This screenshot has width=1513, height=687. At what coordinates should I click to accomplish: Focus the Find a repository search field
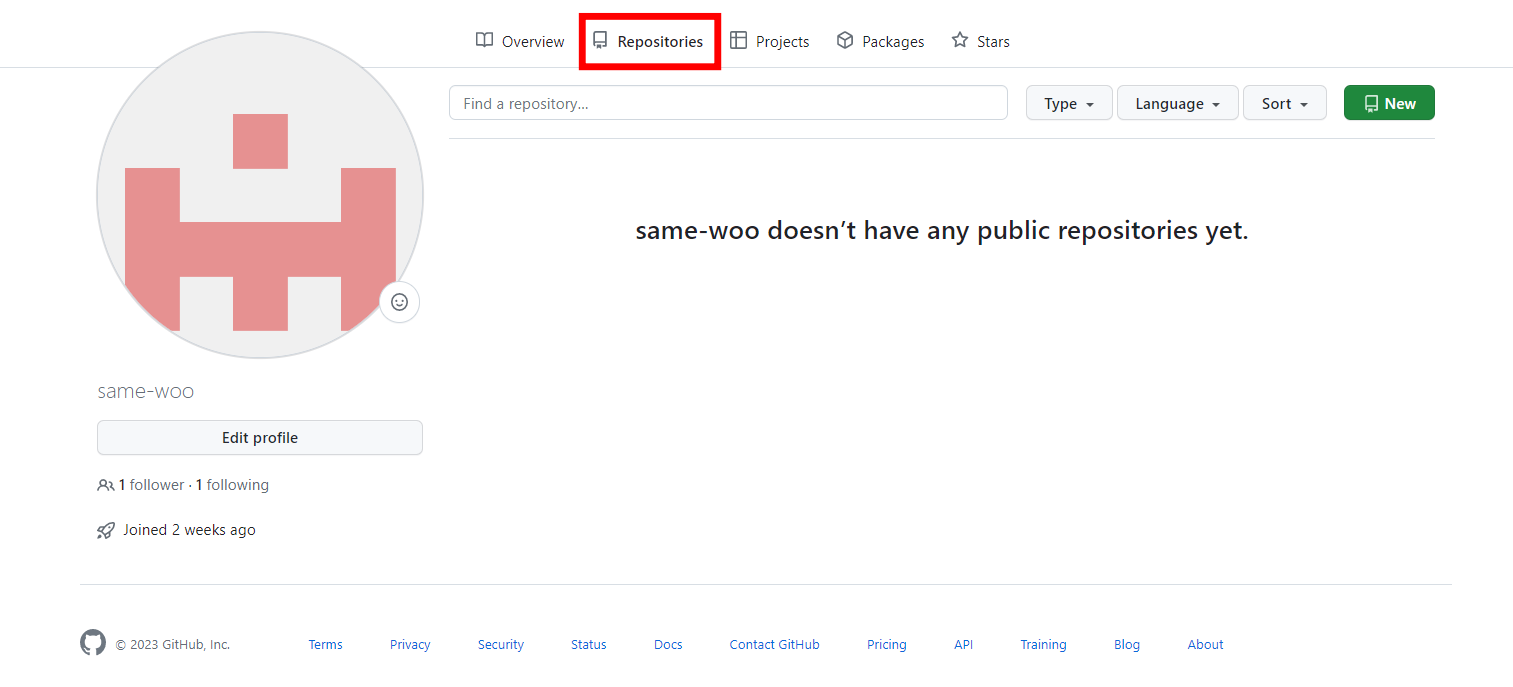coord(728,103)
